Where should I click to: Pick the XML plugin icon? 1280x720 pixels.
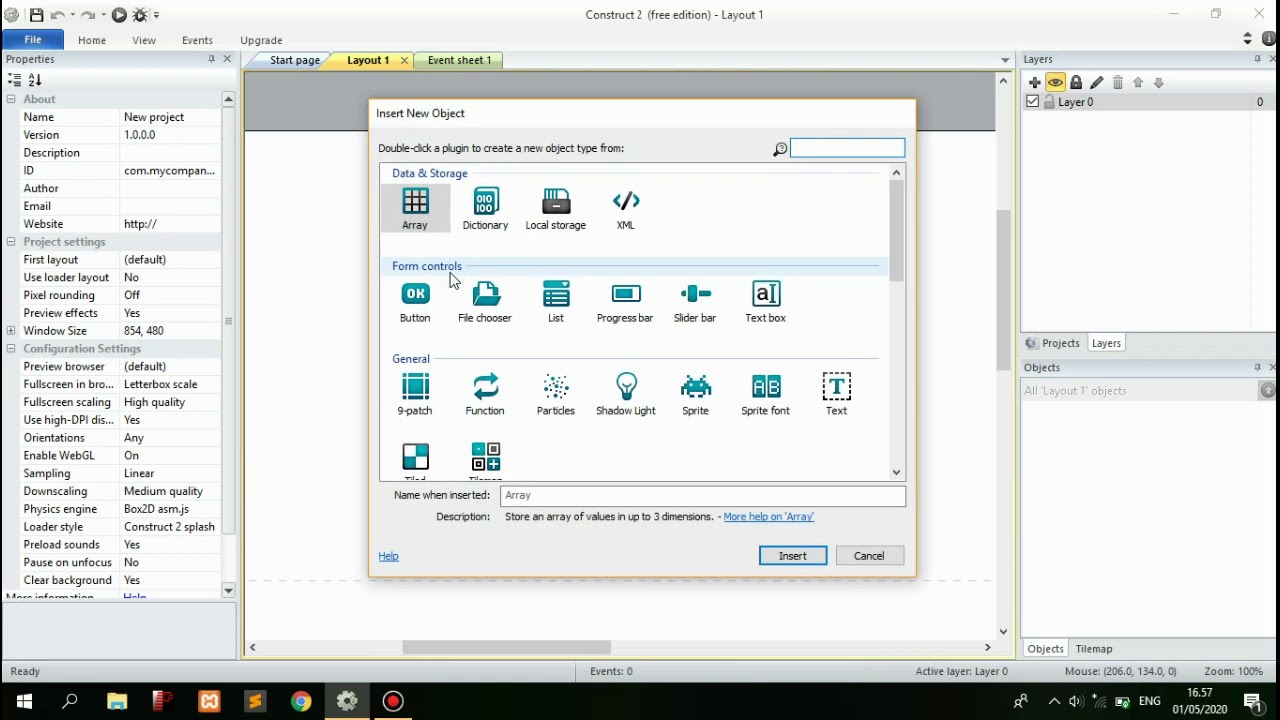coord(626,209)
